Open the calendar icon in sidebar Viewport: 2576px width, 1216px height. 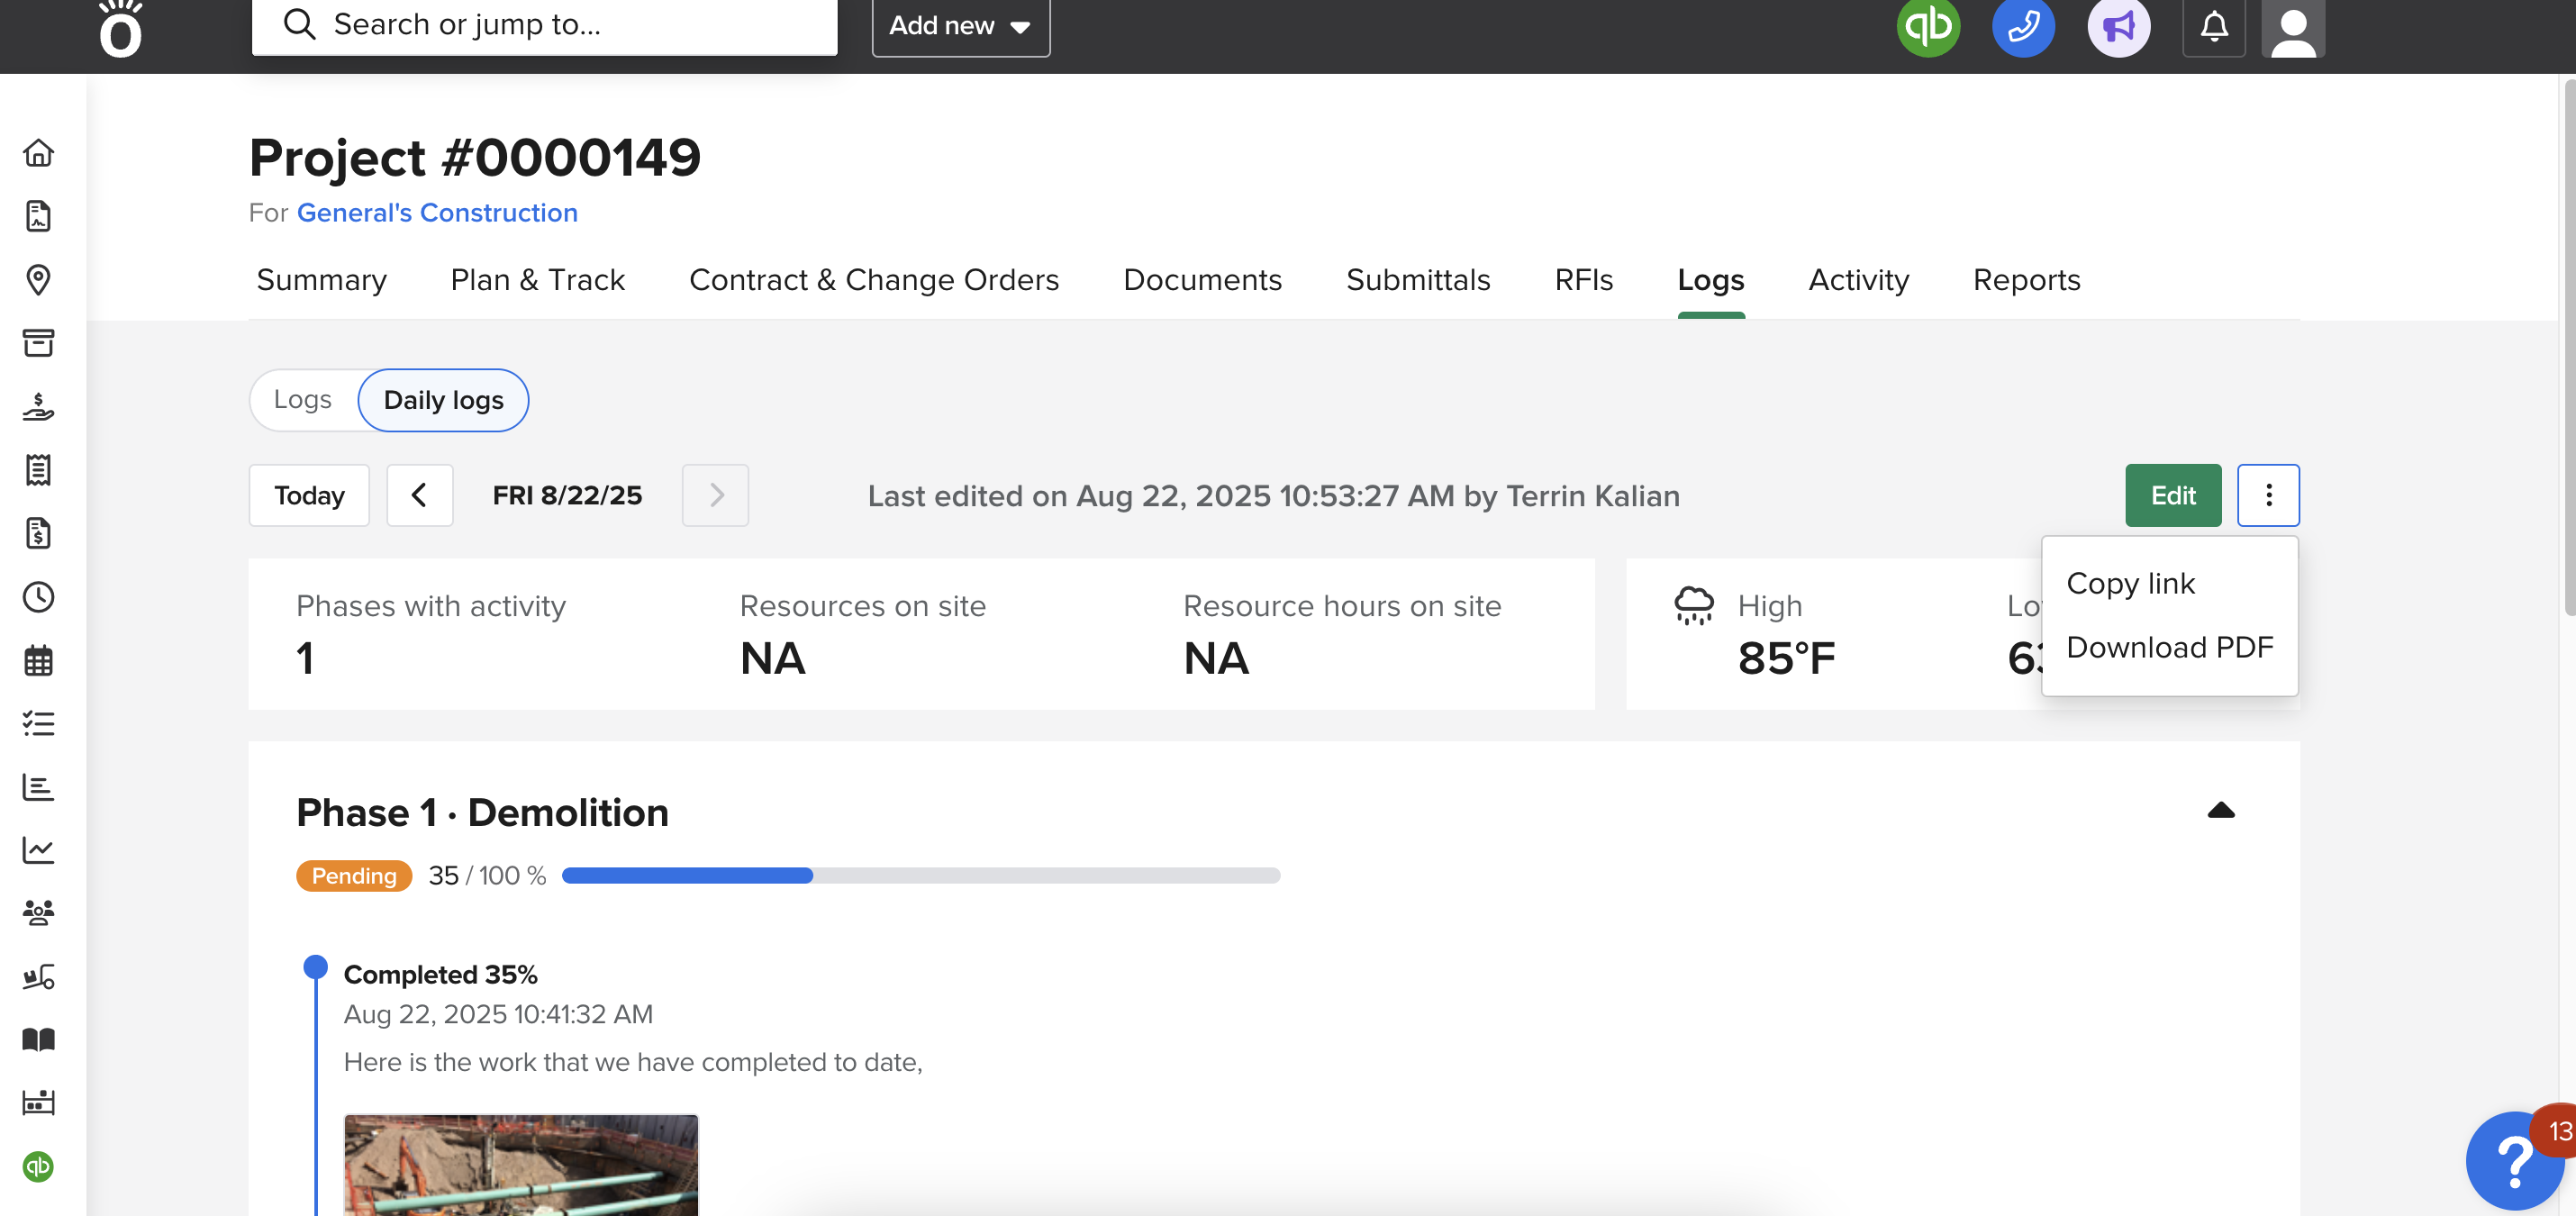38,660
